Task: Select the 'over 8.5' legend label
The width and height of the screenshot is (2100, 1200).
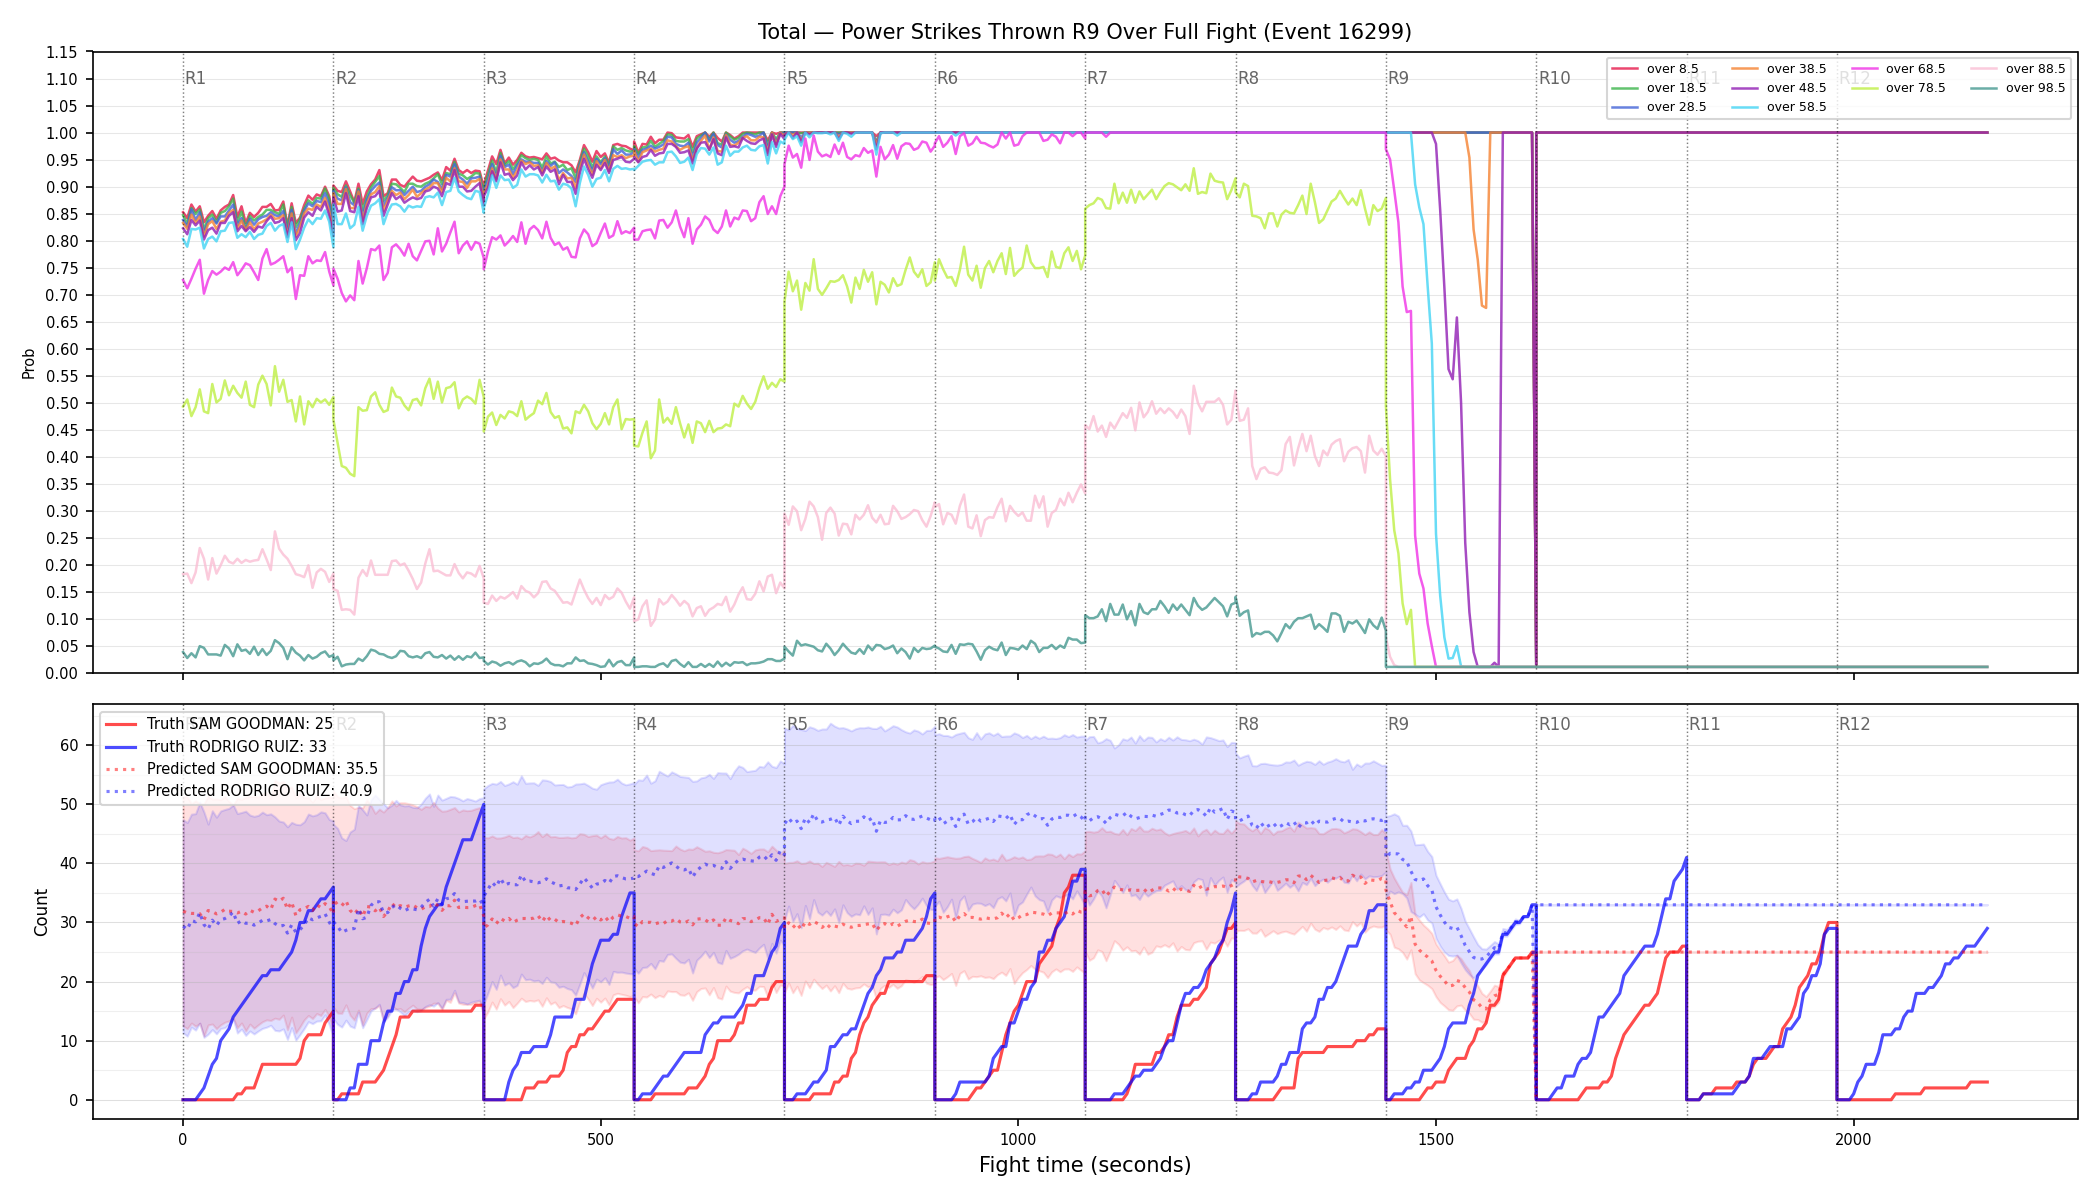Action: [1673, 69]
